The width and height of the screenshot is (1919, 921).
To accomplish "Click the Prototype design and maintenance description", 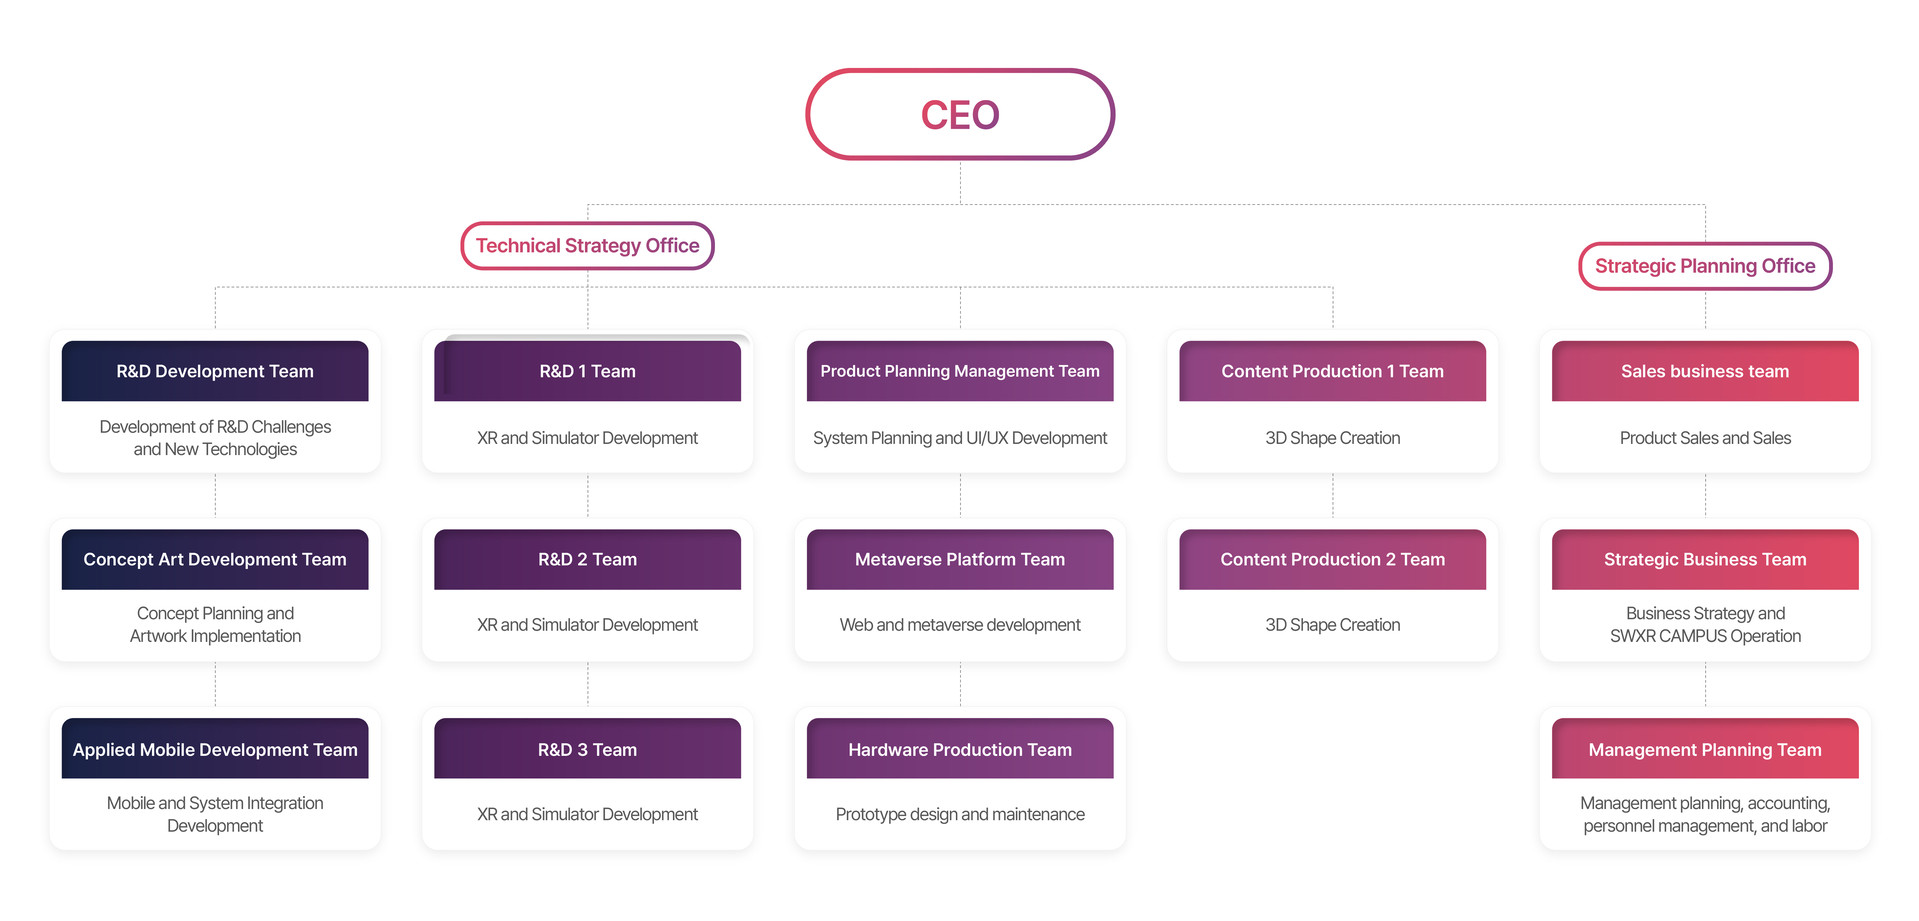I will tap(960, 814).
